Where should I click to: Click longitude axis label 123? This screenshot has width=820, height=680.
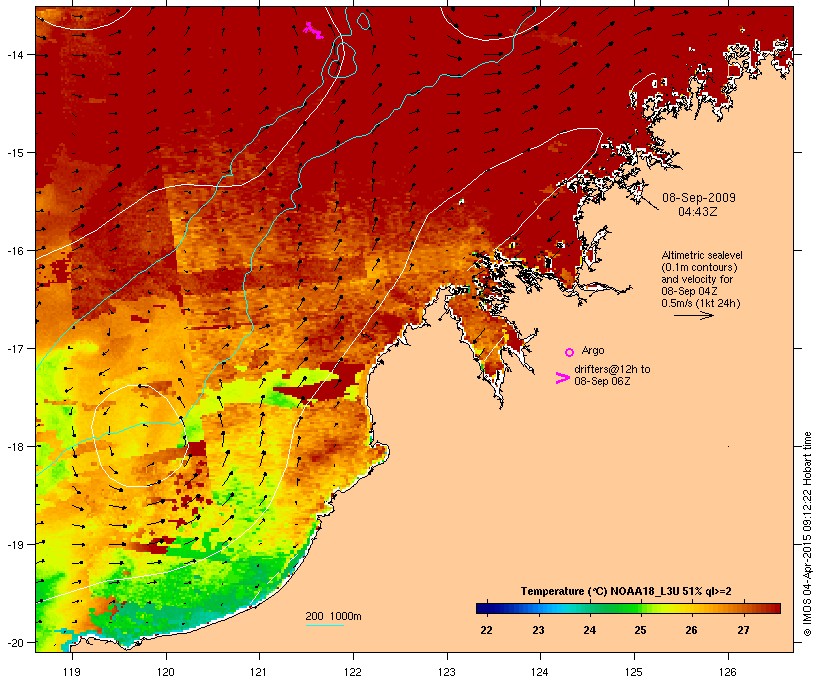(x=447, y=672)
